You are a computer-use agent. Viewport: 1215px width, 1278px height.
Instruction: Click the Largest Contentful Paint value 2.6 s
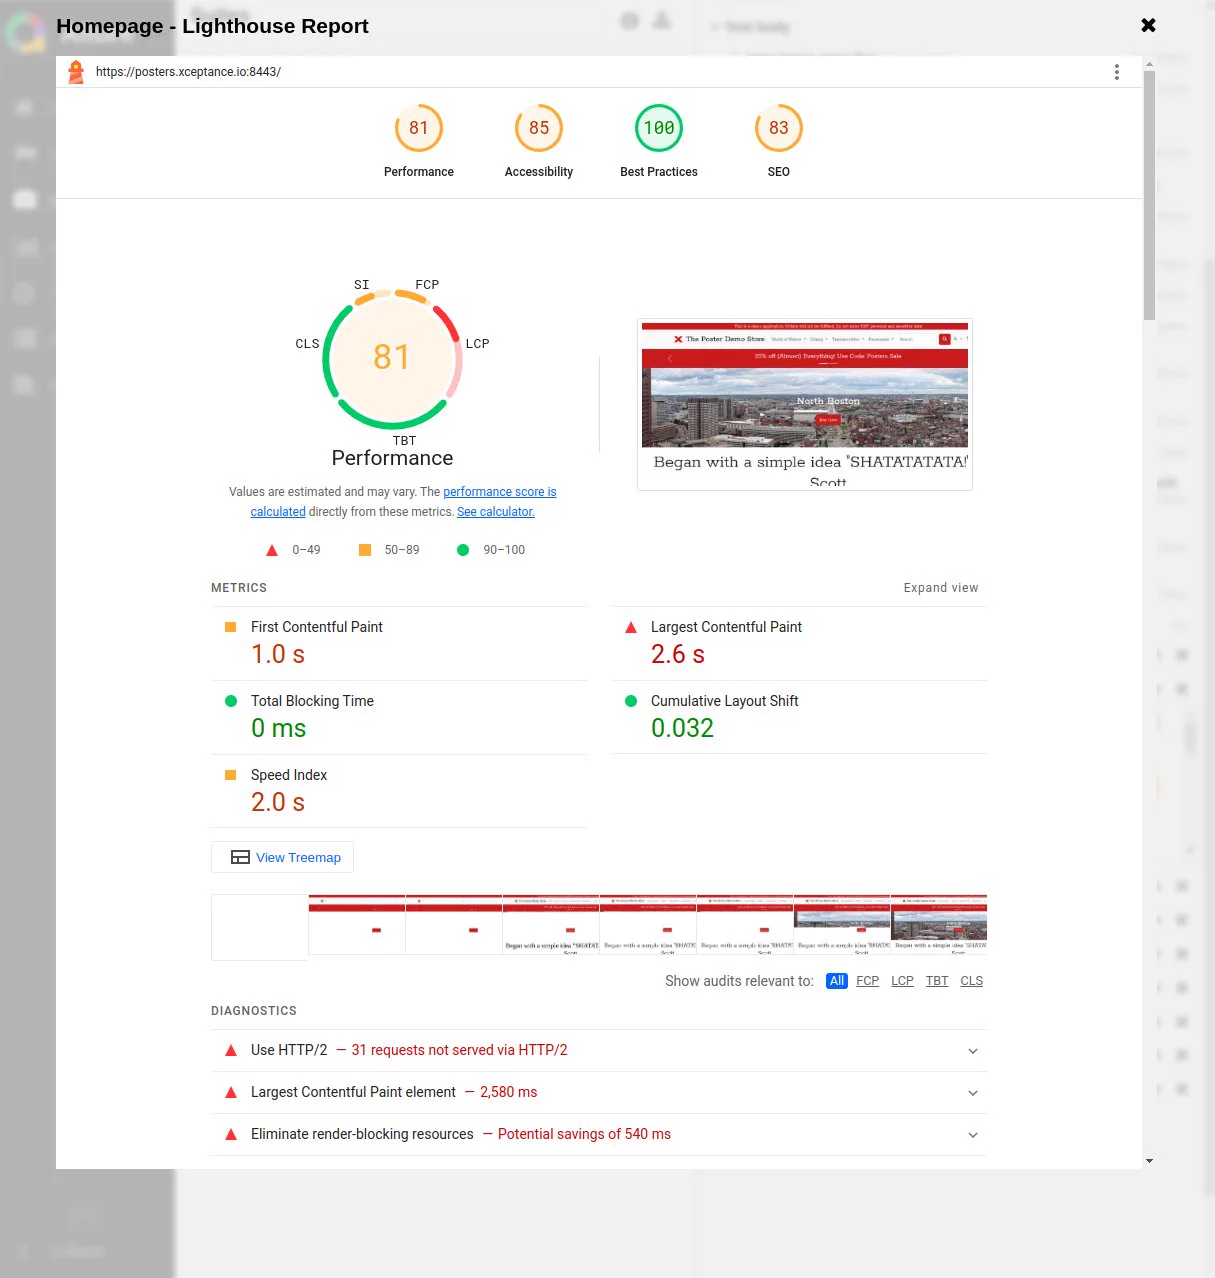pos(678,654)
